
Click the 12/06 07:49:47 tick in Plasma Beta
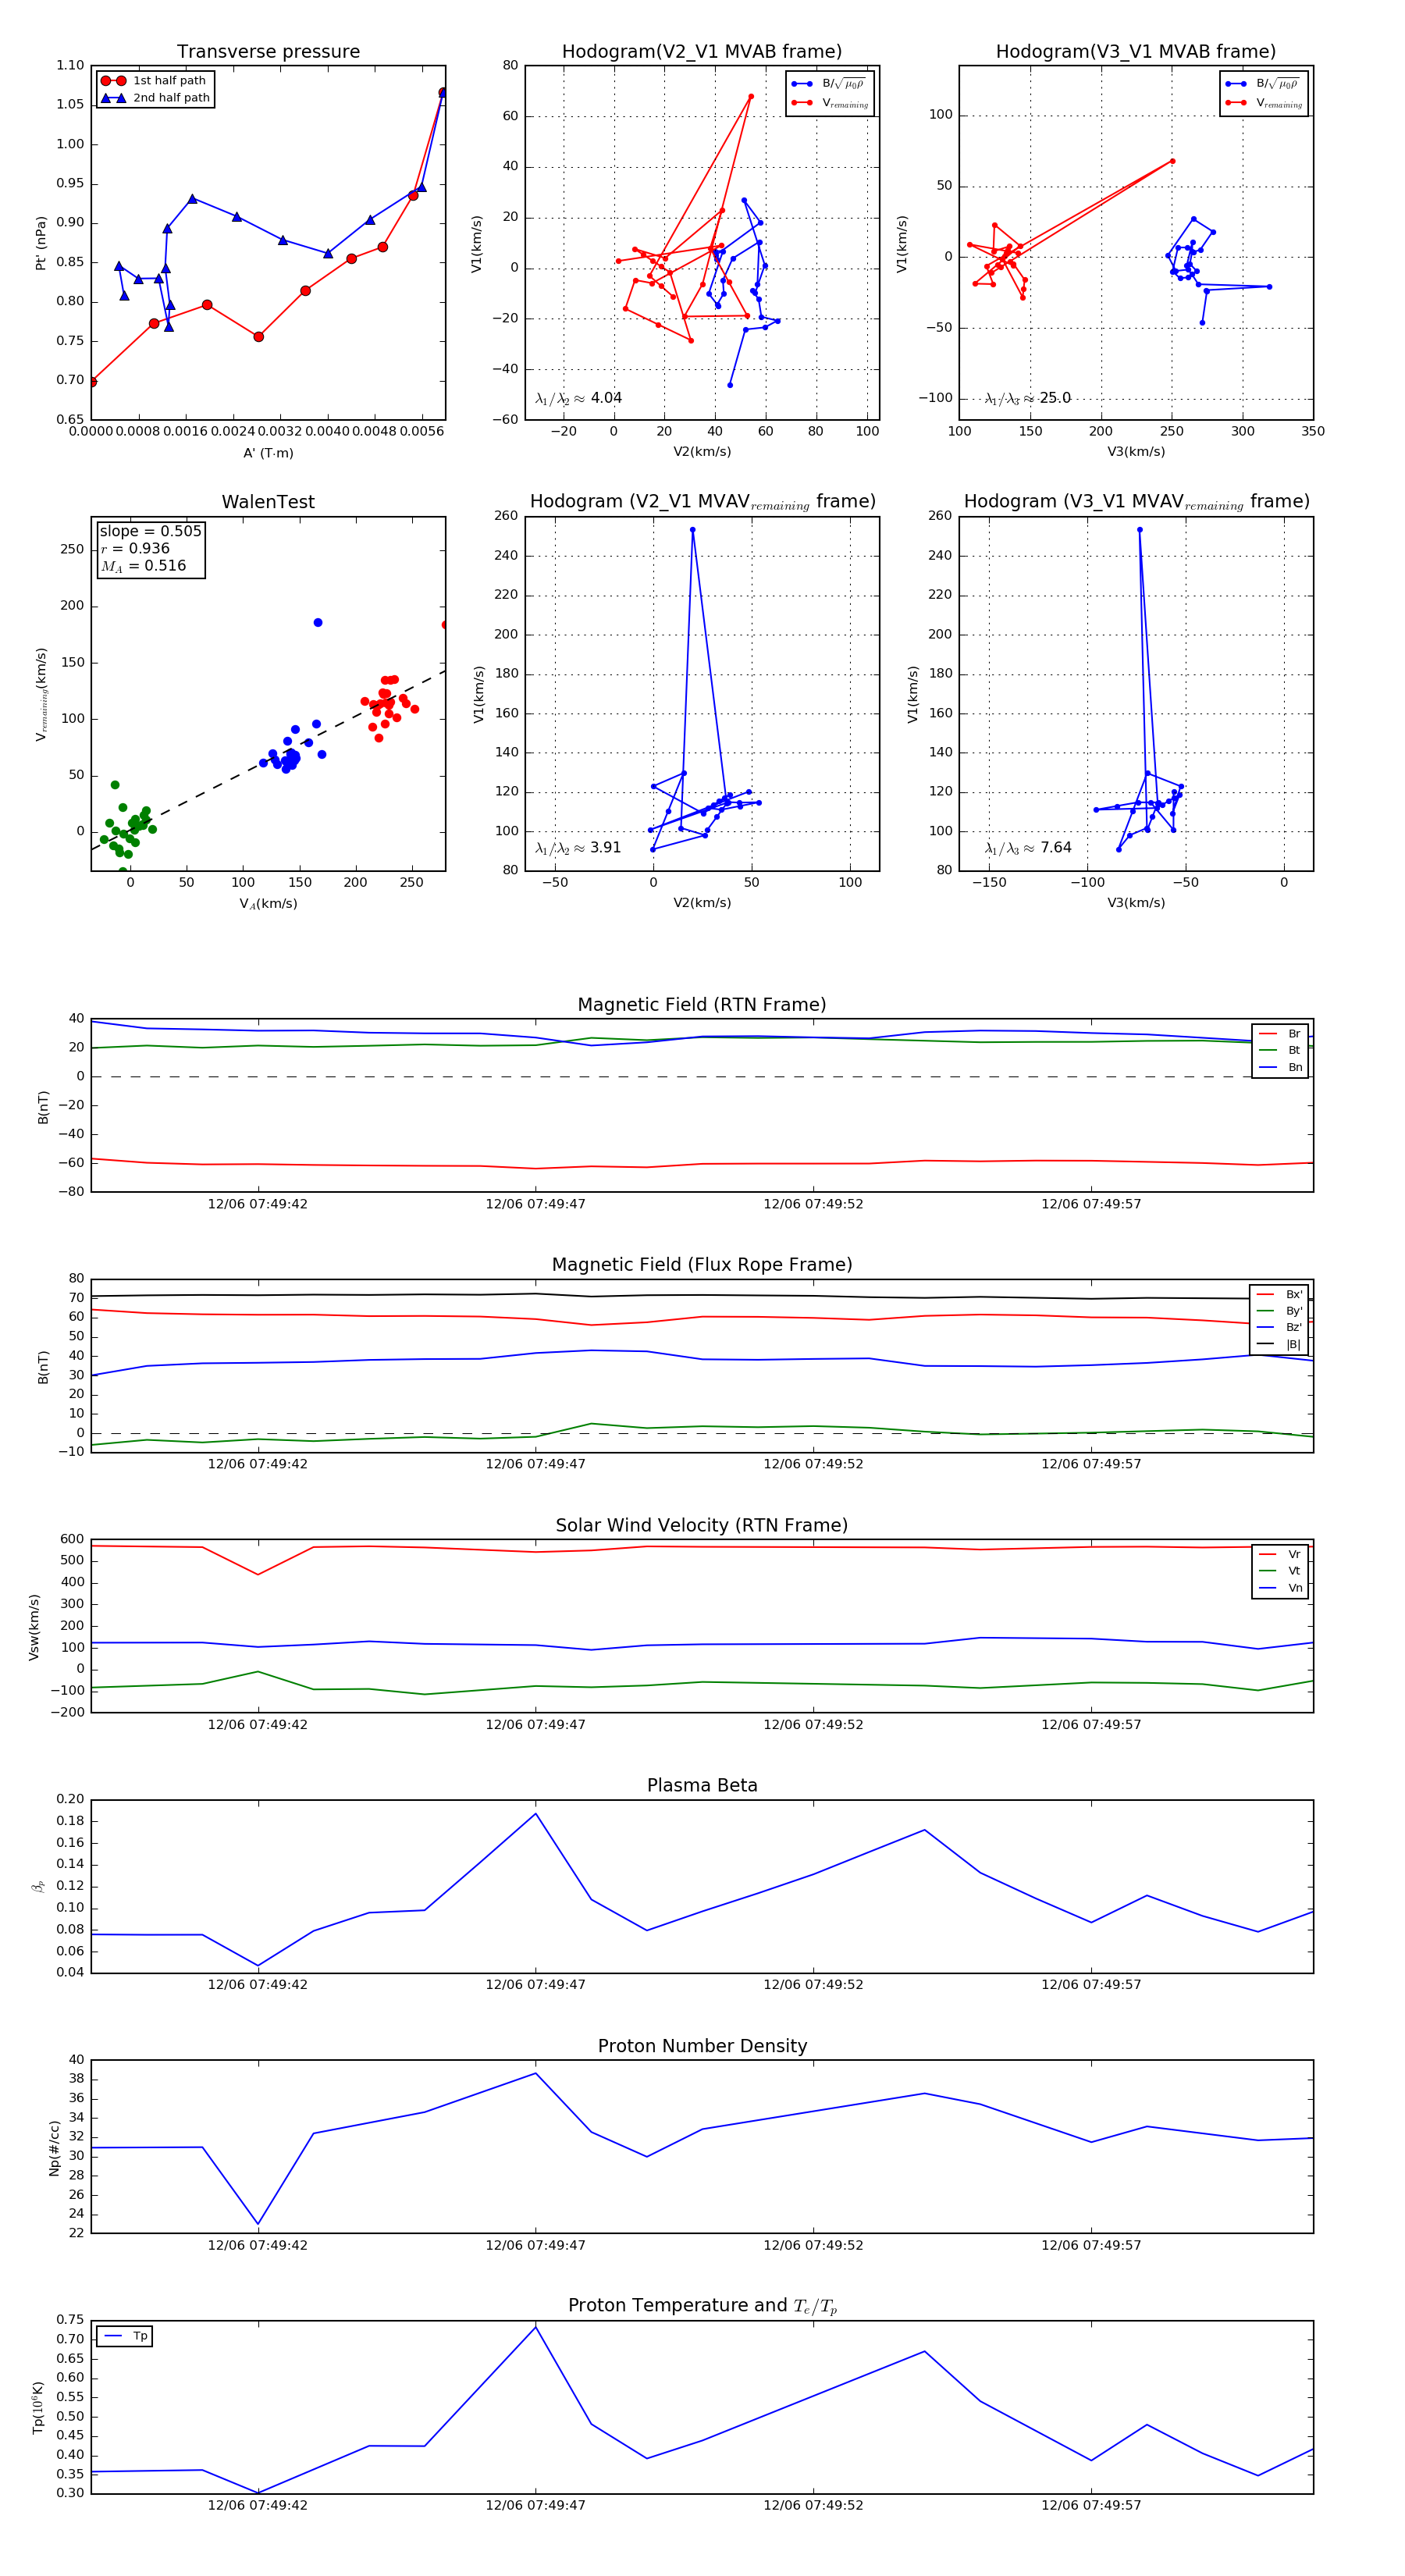tap(535, 1985)
